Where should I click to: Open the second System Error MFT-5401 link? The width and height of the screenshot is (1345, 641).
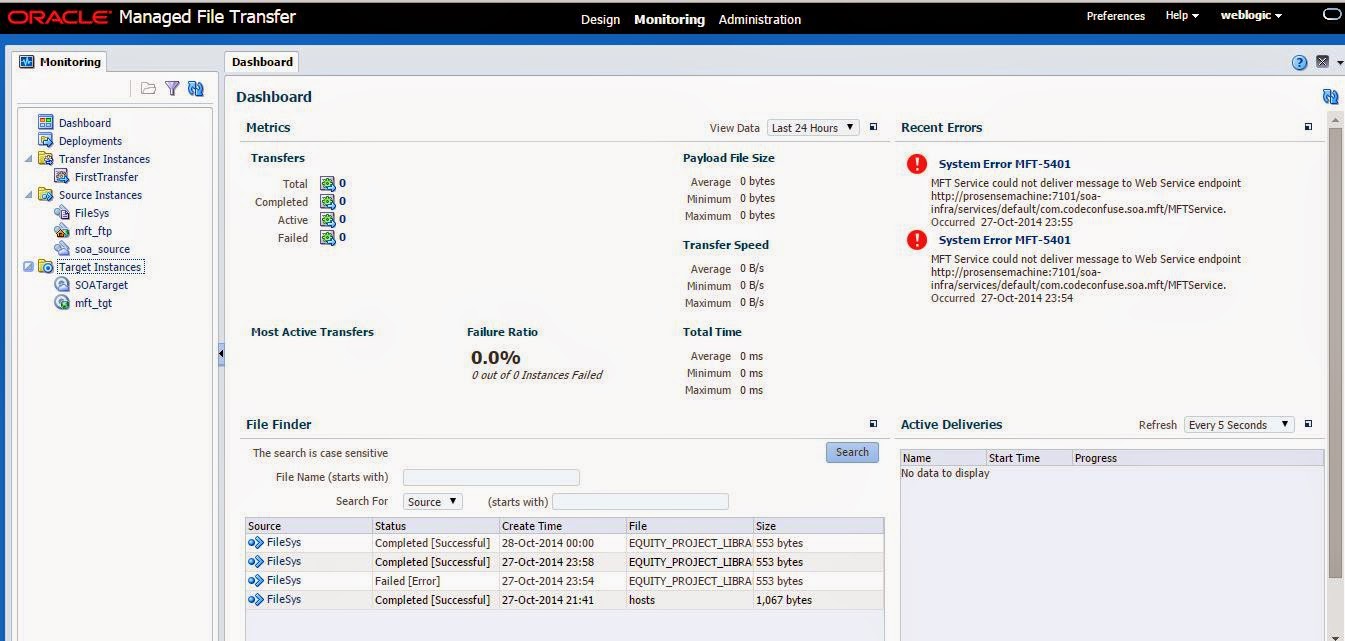point(1004,240)
